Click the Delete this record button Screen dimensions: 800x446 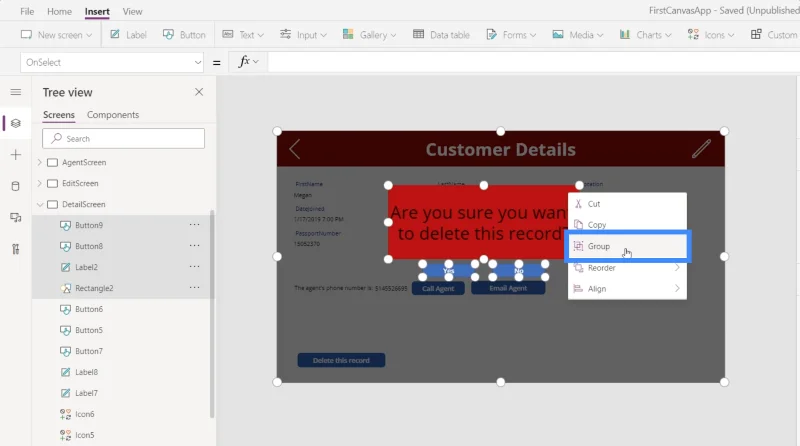[341, 360]
